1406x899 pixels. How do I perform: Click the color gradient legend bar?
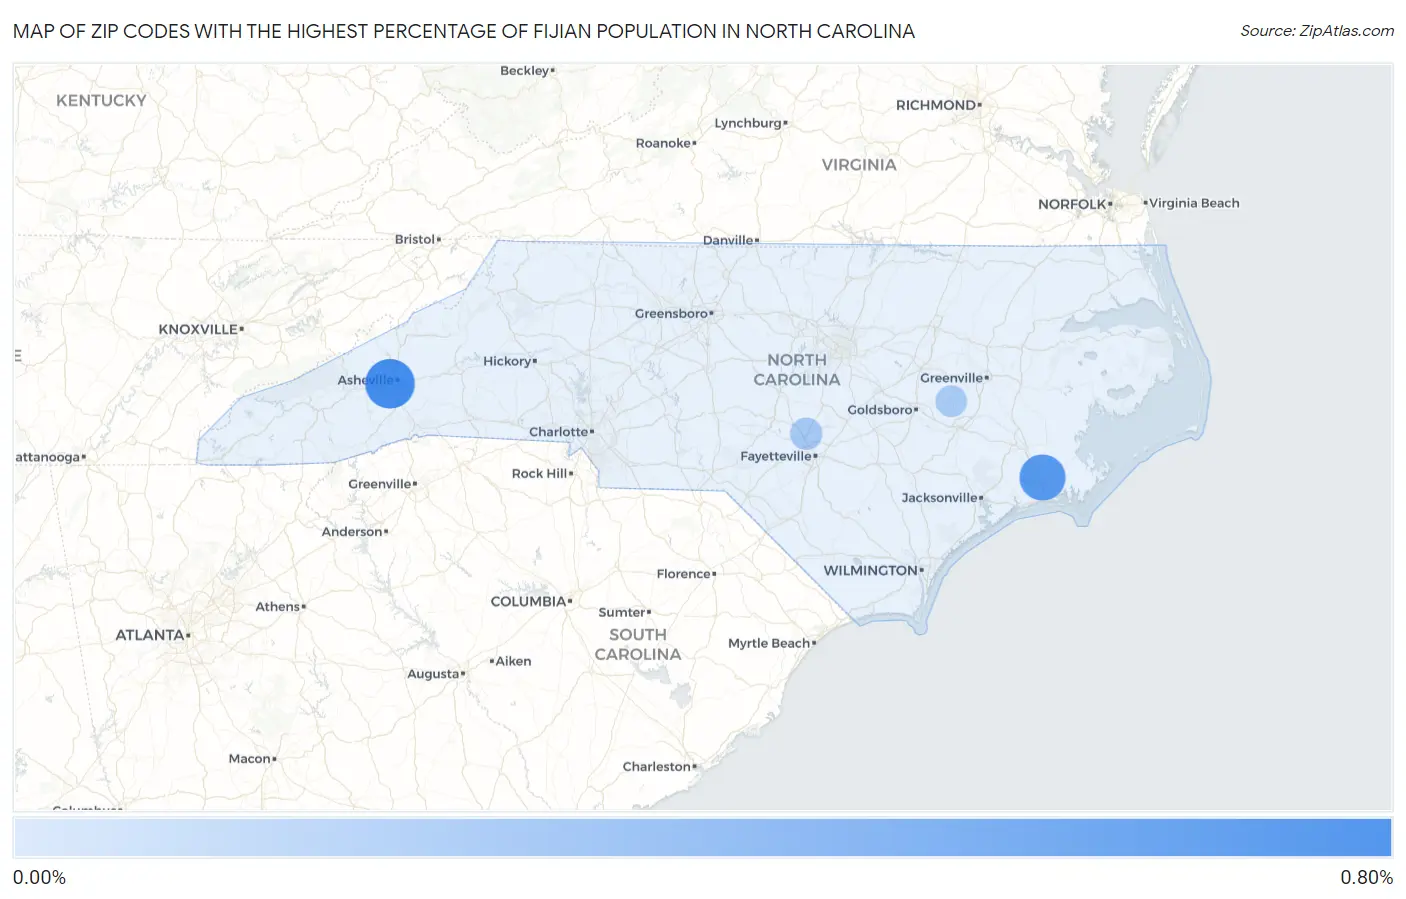click(702, 838)
